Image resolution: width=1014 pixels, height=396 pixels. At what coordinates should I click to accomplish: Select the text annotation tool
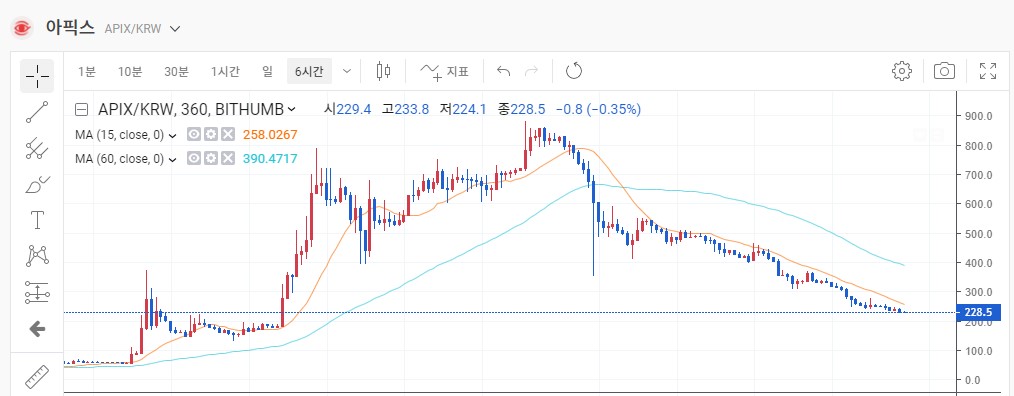coord(38,220)
